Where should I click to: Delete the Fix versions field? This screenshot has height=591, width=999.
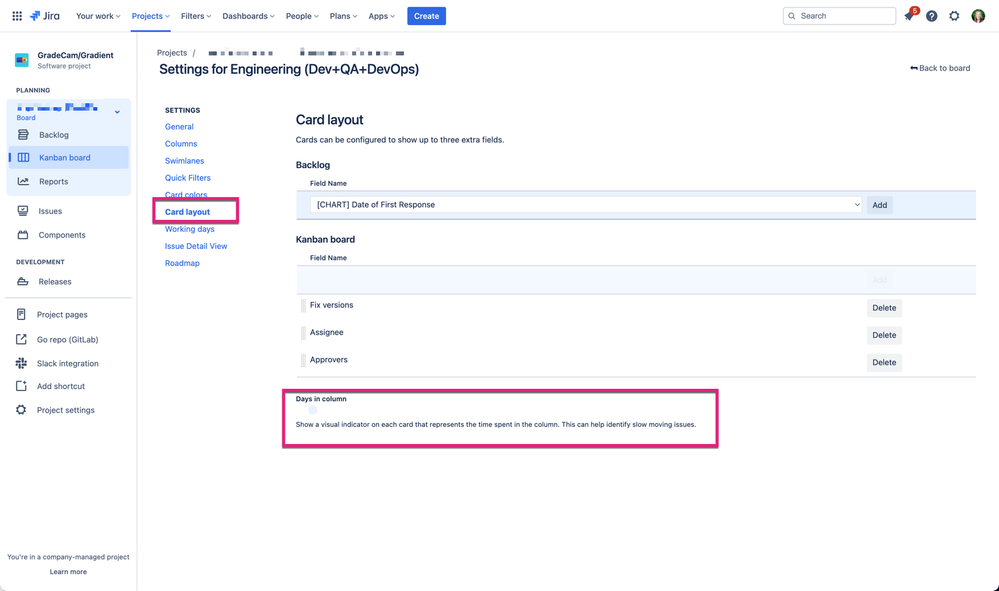884,308
